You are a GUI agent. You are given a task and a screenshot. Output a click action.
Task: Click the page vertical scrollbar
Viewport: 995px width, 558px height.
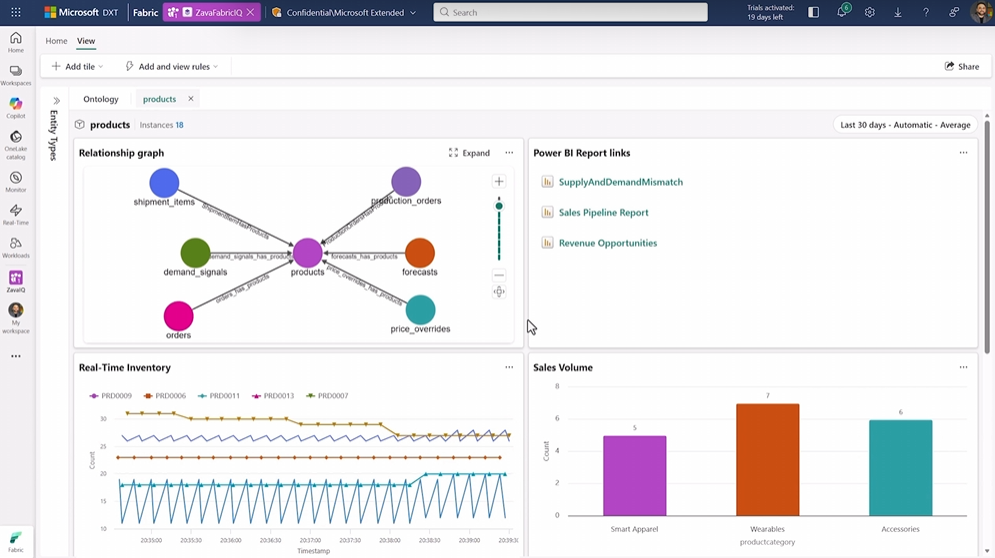coord(987,235)
